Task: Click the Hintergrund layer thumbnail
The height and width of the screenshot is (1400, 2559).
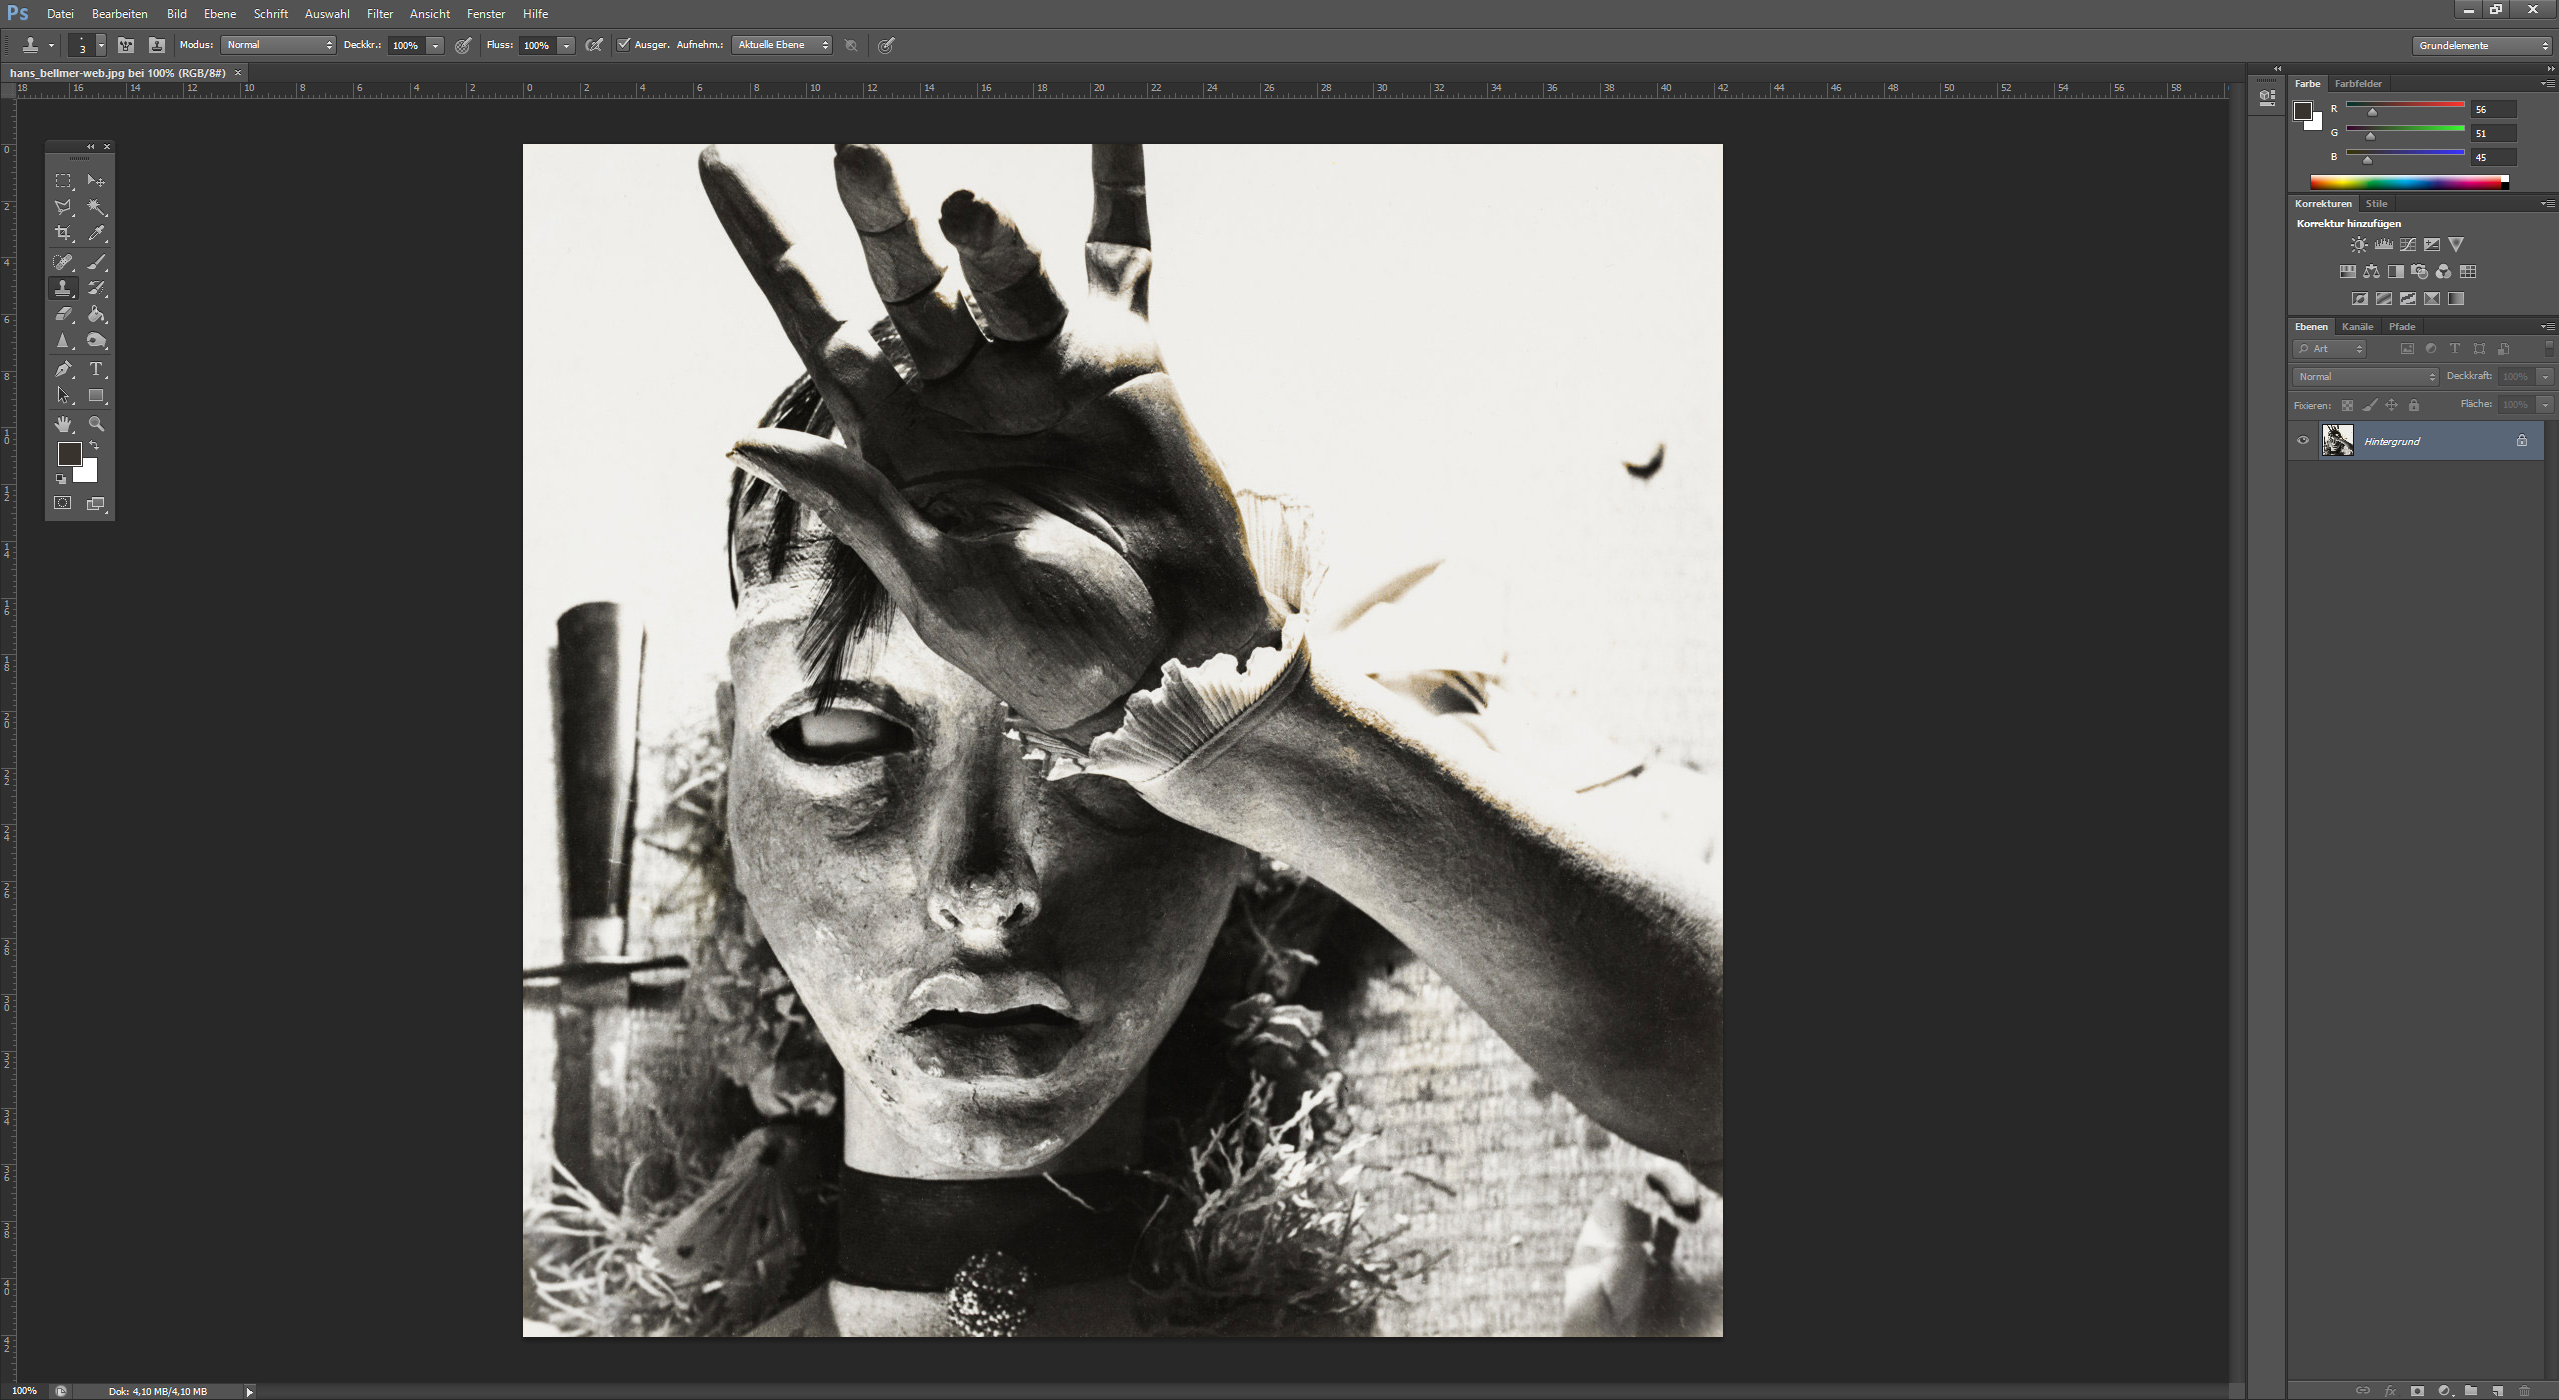Action: pyautogui.click(x=2337, y=441)
